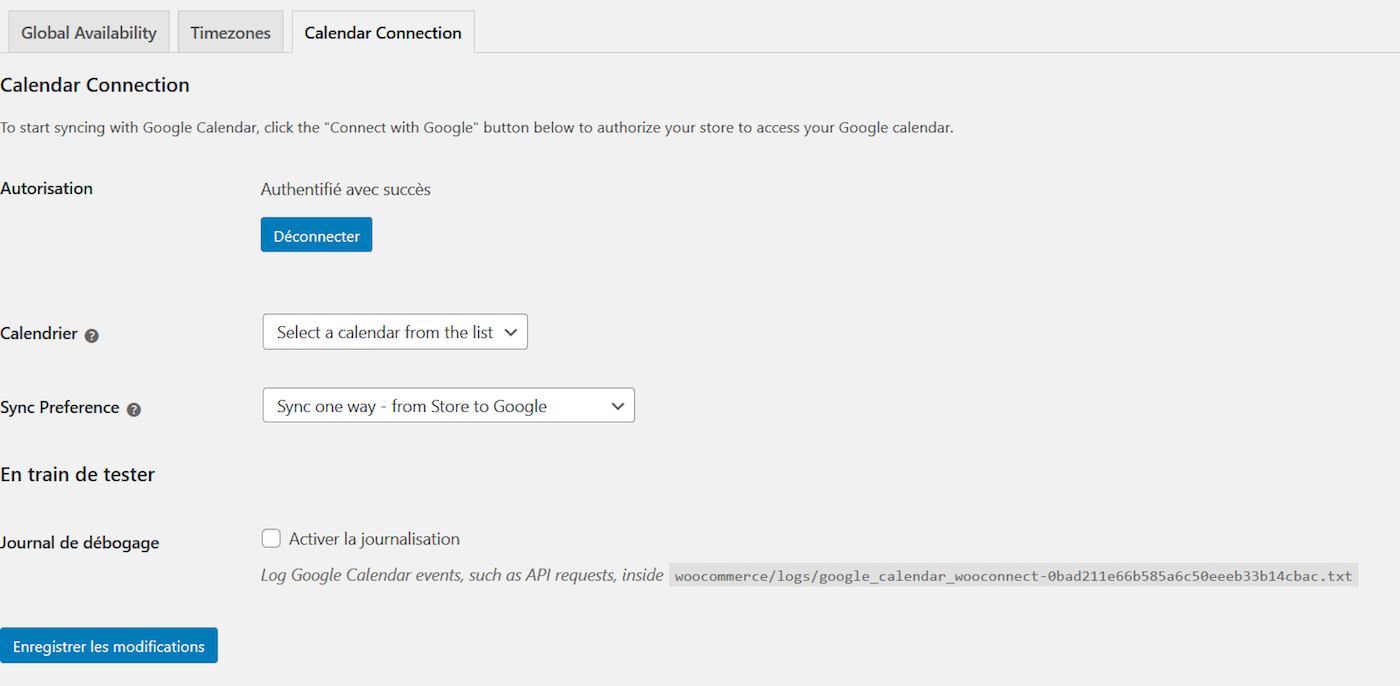Screen dimensions: 1400x686
Task: Click the 'Calendrier' field label
Action: [x=39, y=334]
